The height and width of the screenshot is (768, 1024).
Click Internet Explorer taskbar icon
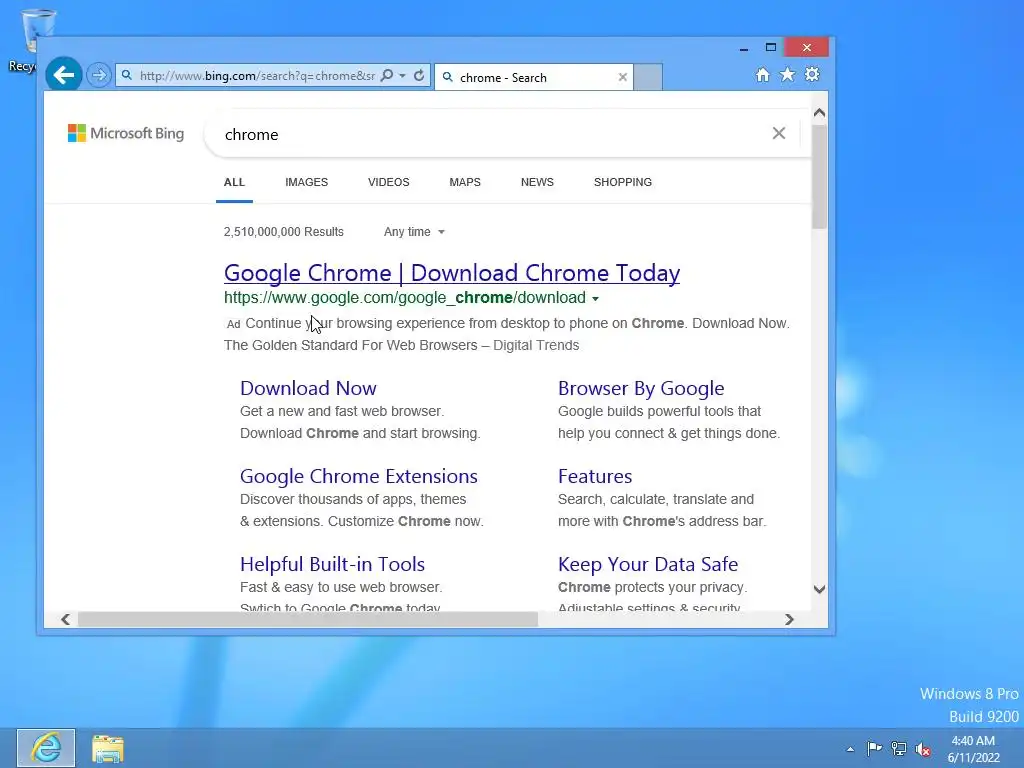click(x=46, y=748)
